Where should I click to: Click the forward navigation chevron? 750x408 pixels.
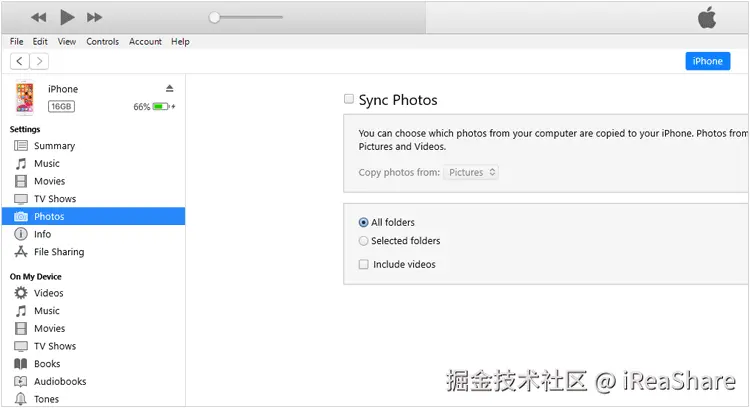(x=39, y=61)
